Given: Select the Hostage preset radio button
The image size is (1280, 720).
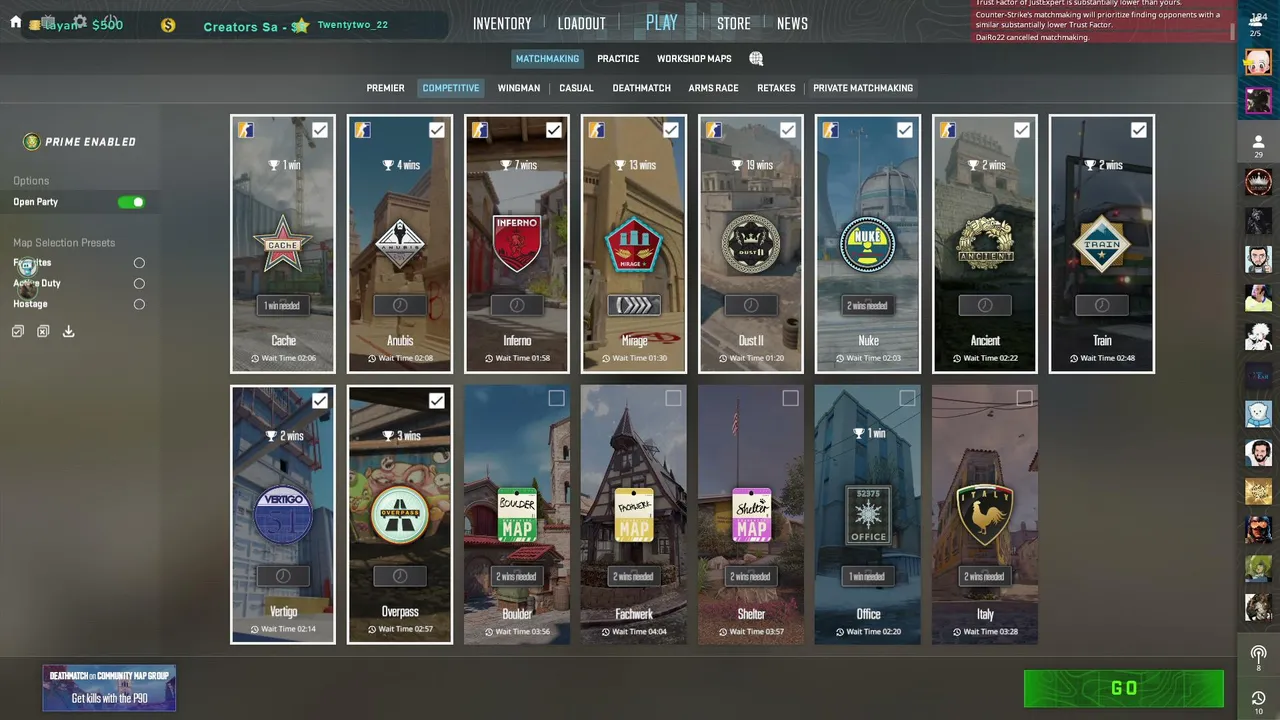Looking at the screenshot, I should pos(139,304).
